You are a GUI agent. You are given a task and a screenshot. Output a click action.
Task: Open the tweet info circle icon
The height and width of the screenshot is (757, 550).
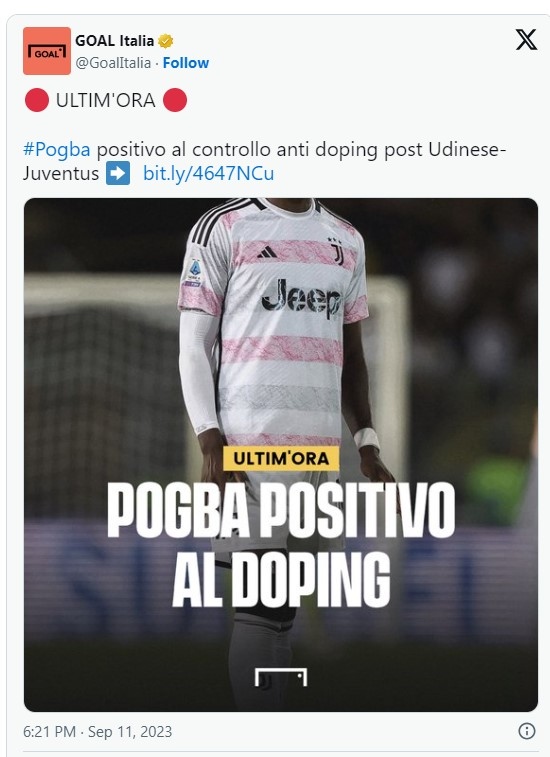coord(526,731)
